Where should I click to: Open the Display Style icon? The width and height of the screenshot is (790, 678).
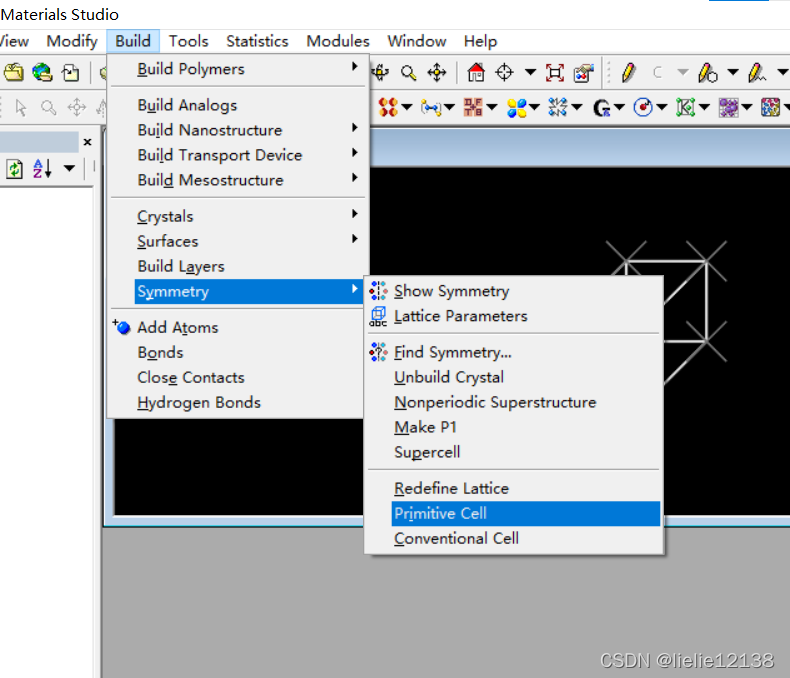(583, 73)
